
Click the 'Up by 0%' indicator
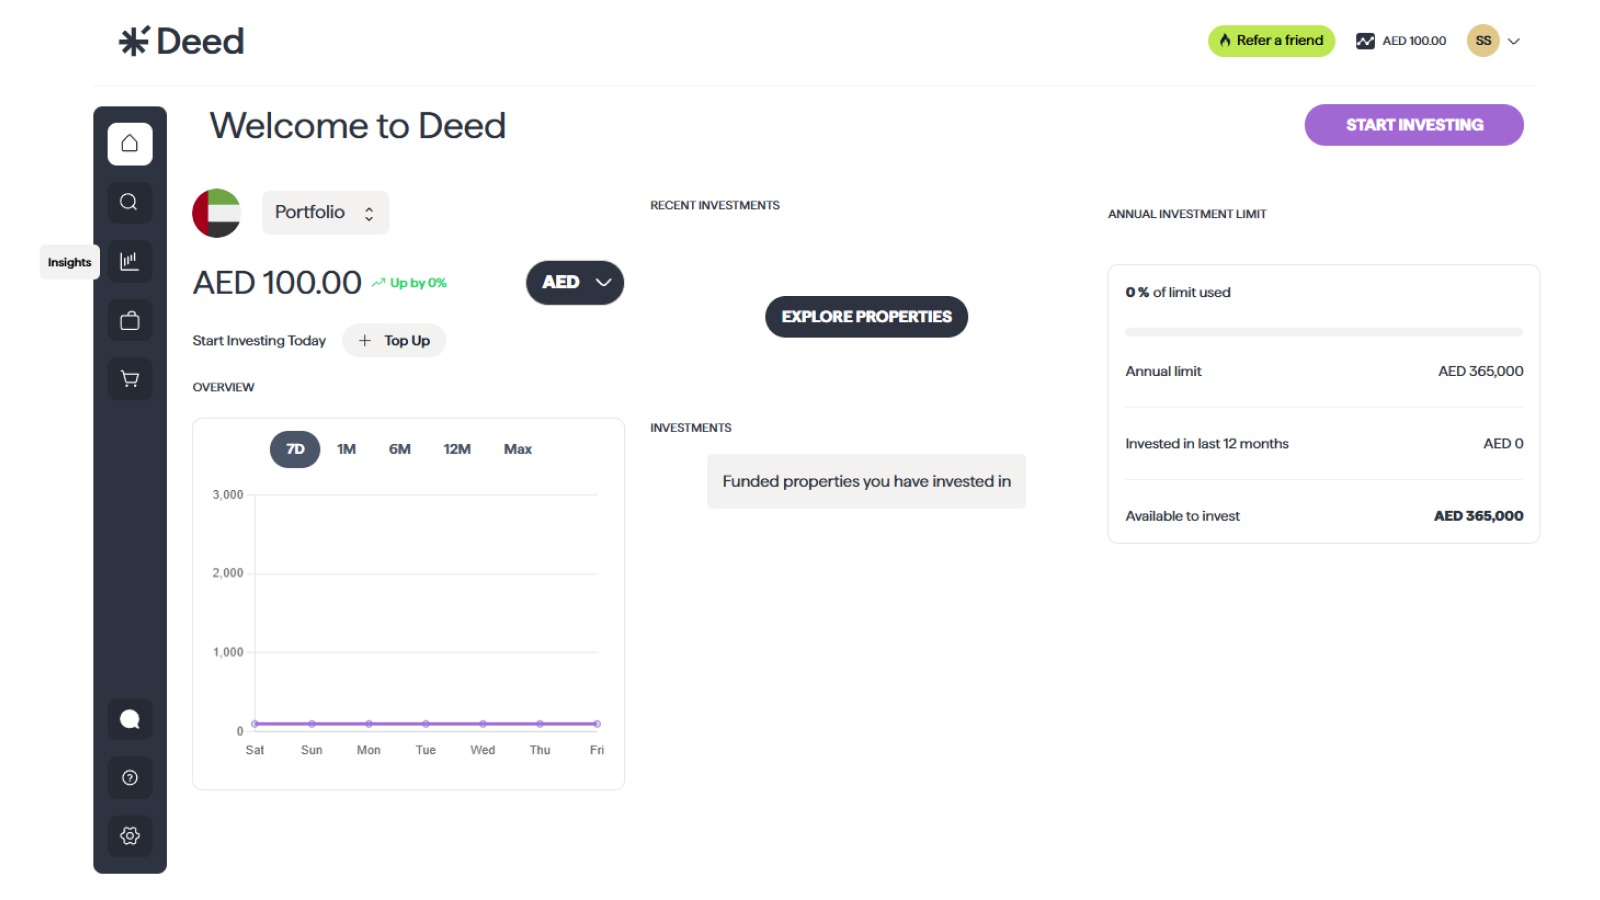click(409, 283)
